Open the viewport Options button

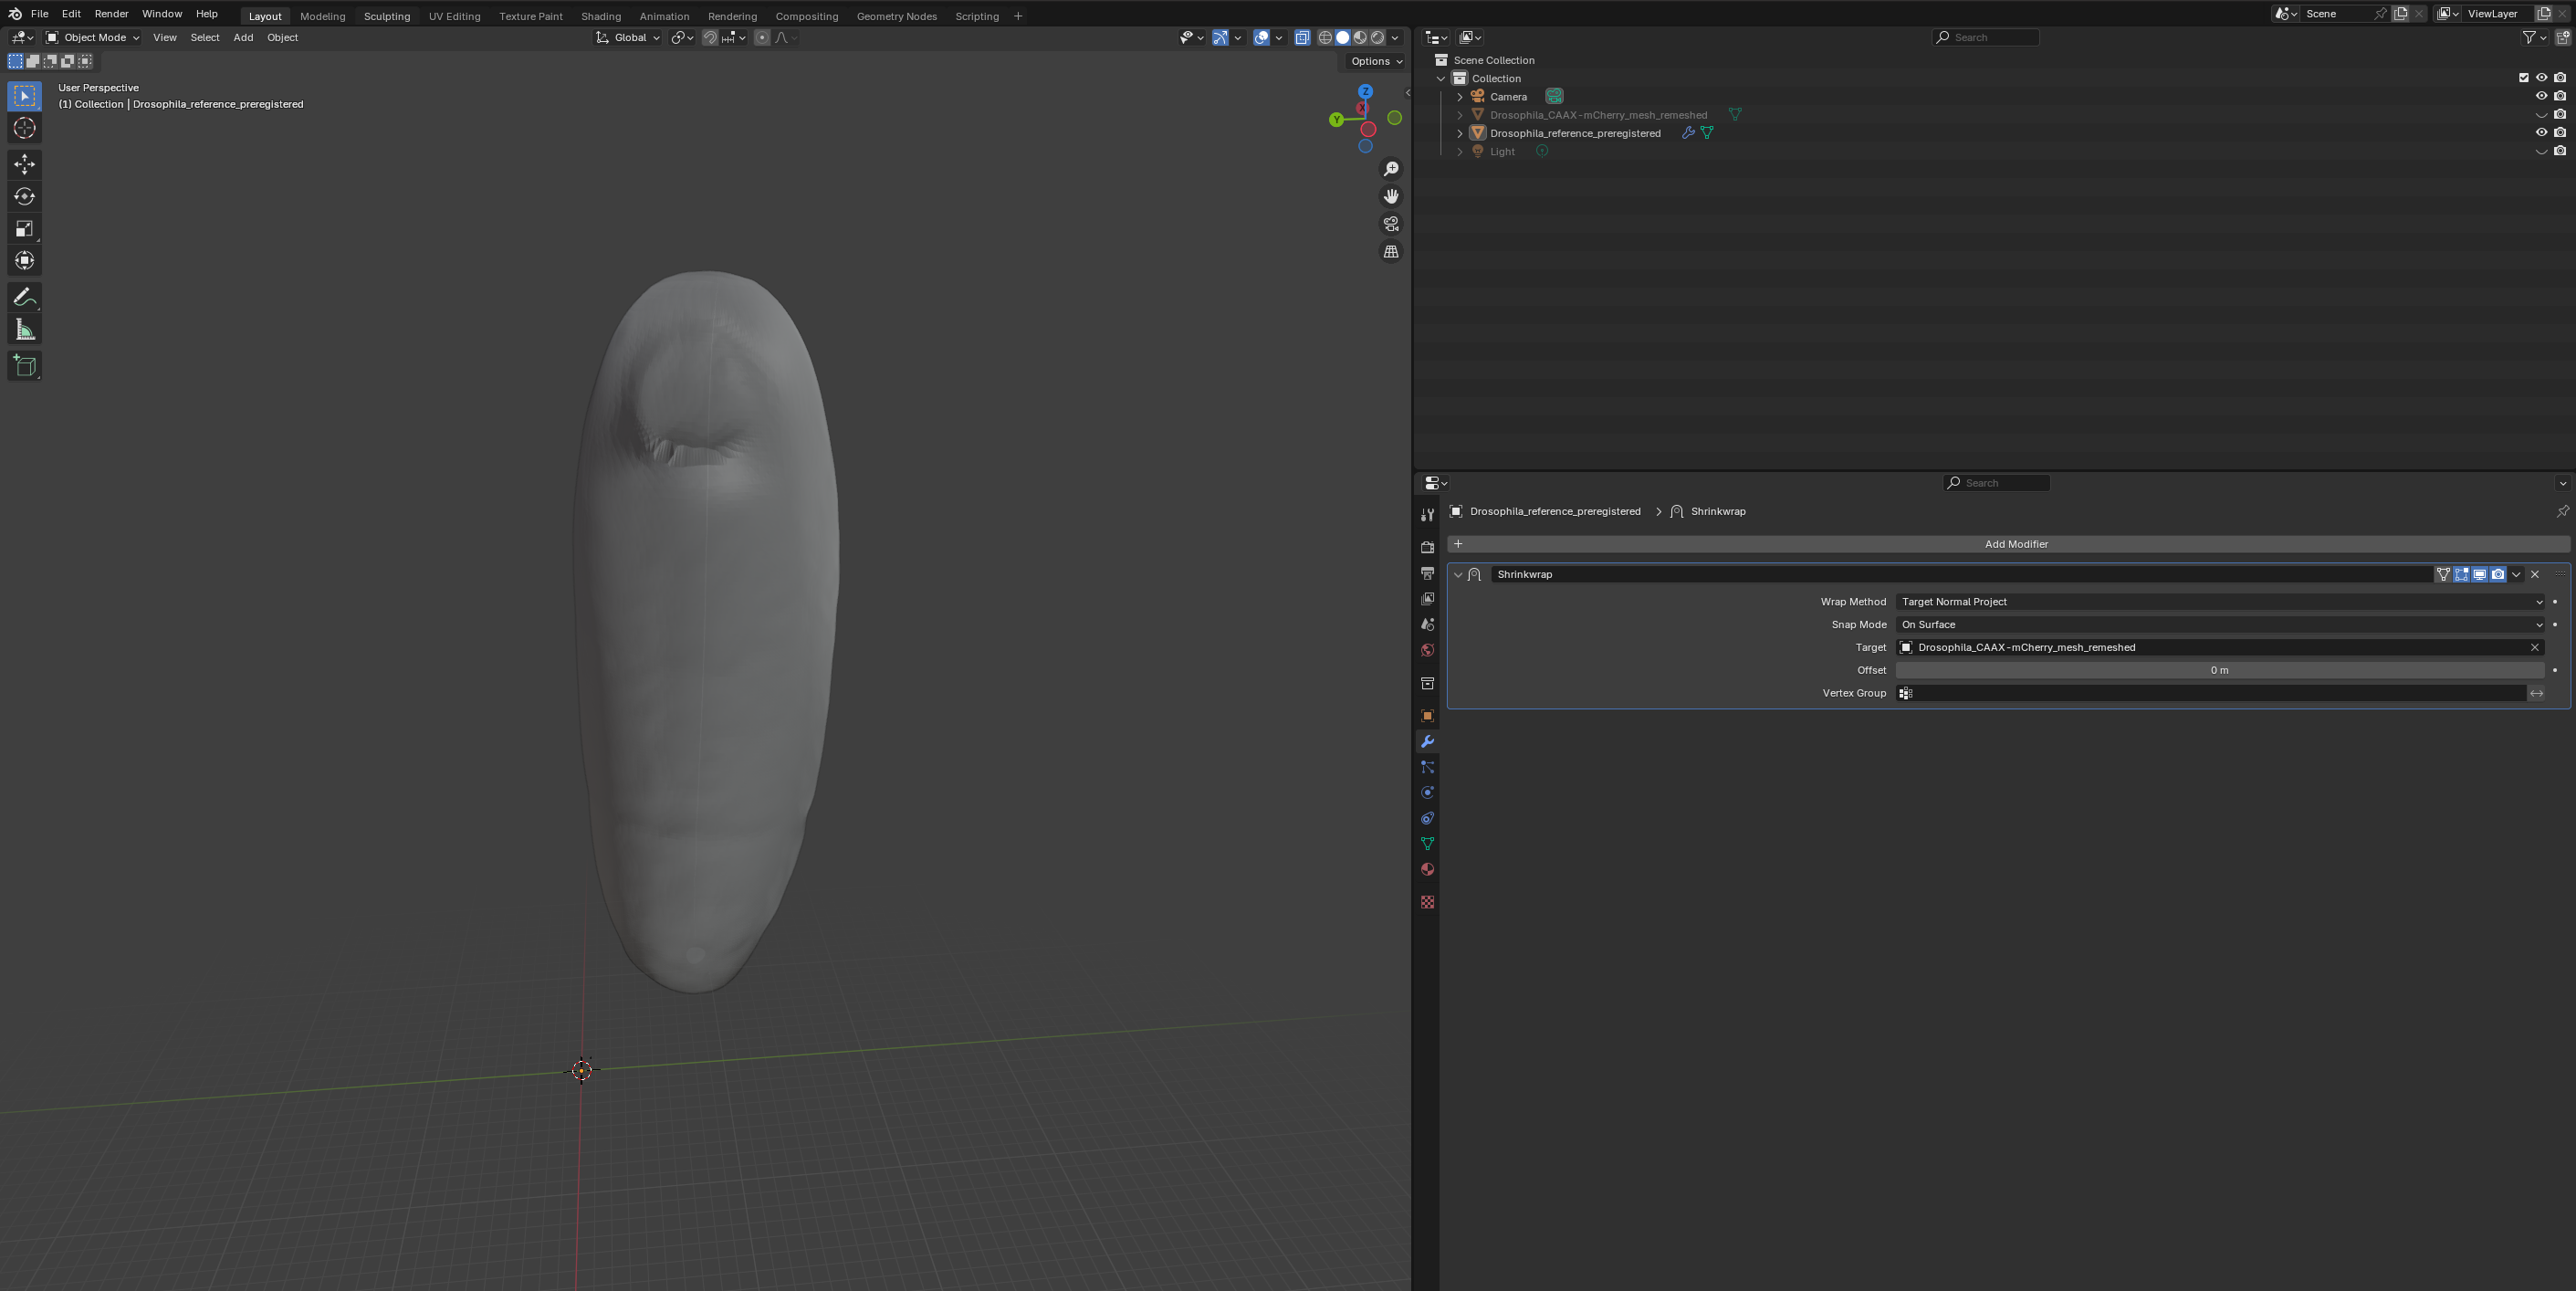click(x=1376, y=61)
